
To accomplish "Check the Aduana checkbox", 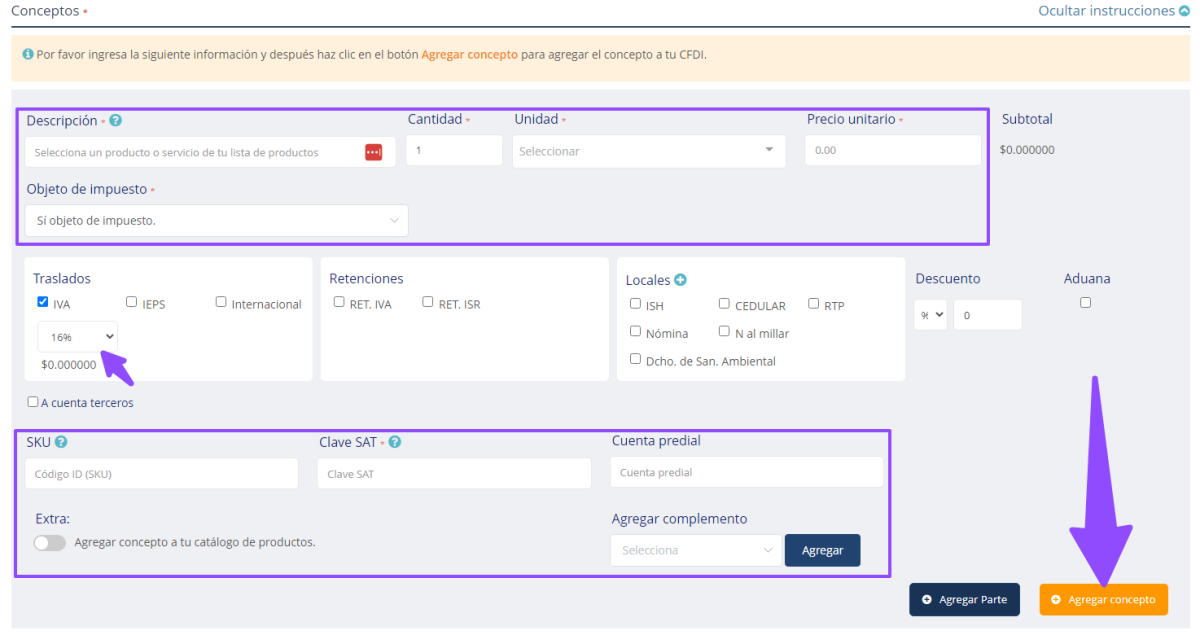I will [x=1086, y=302].
